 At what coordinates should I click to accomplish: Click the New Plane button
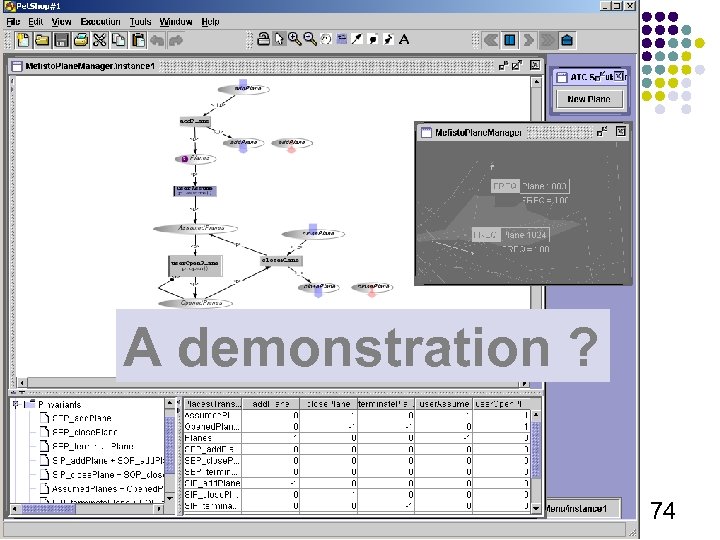(589, 99)
